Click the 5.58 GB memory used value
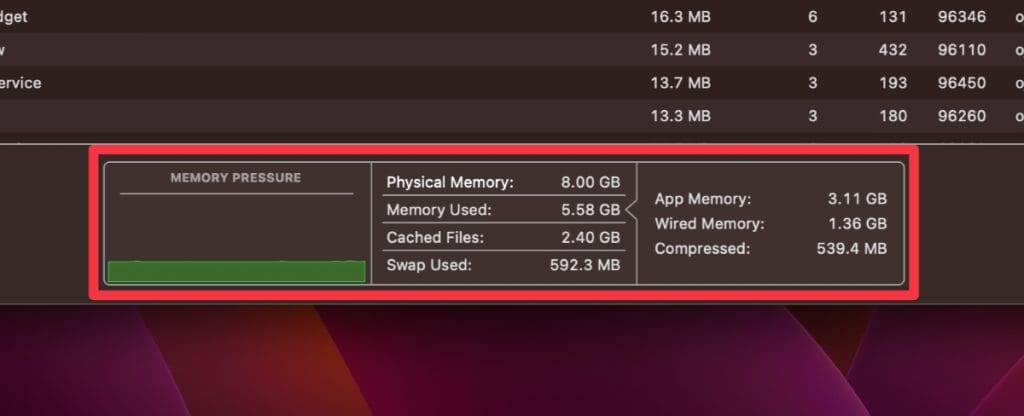 590,210
